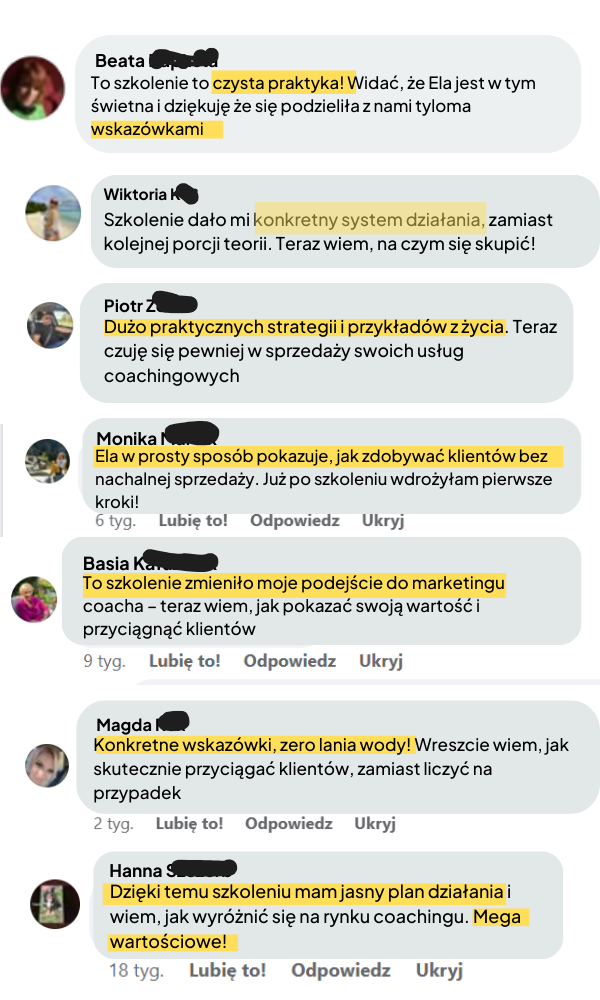600x1000 pixels.
Task: Hide Magda's comment with Ukryj
Action: 375,823
